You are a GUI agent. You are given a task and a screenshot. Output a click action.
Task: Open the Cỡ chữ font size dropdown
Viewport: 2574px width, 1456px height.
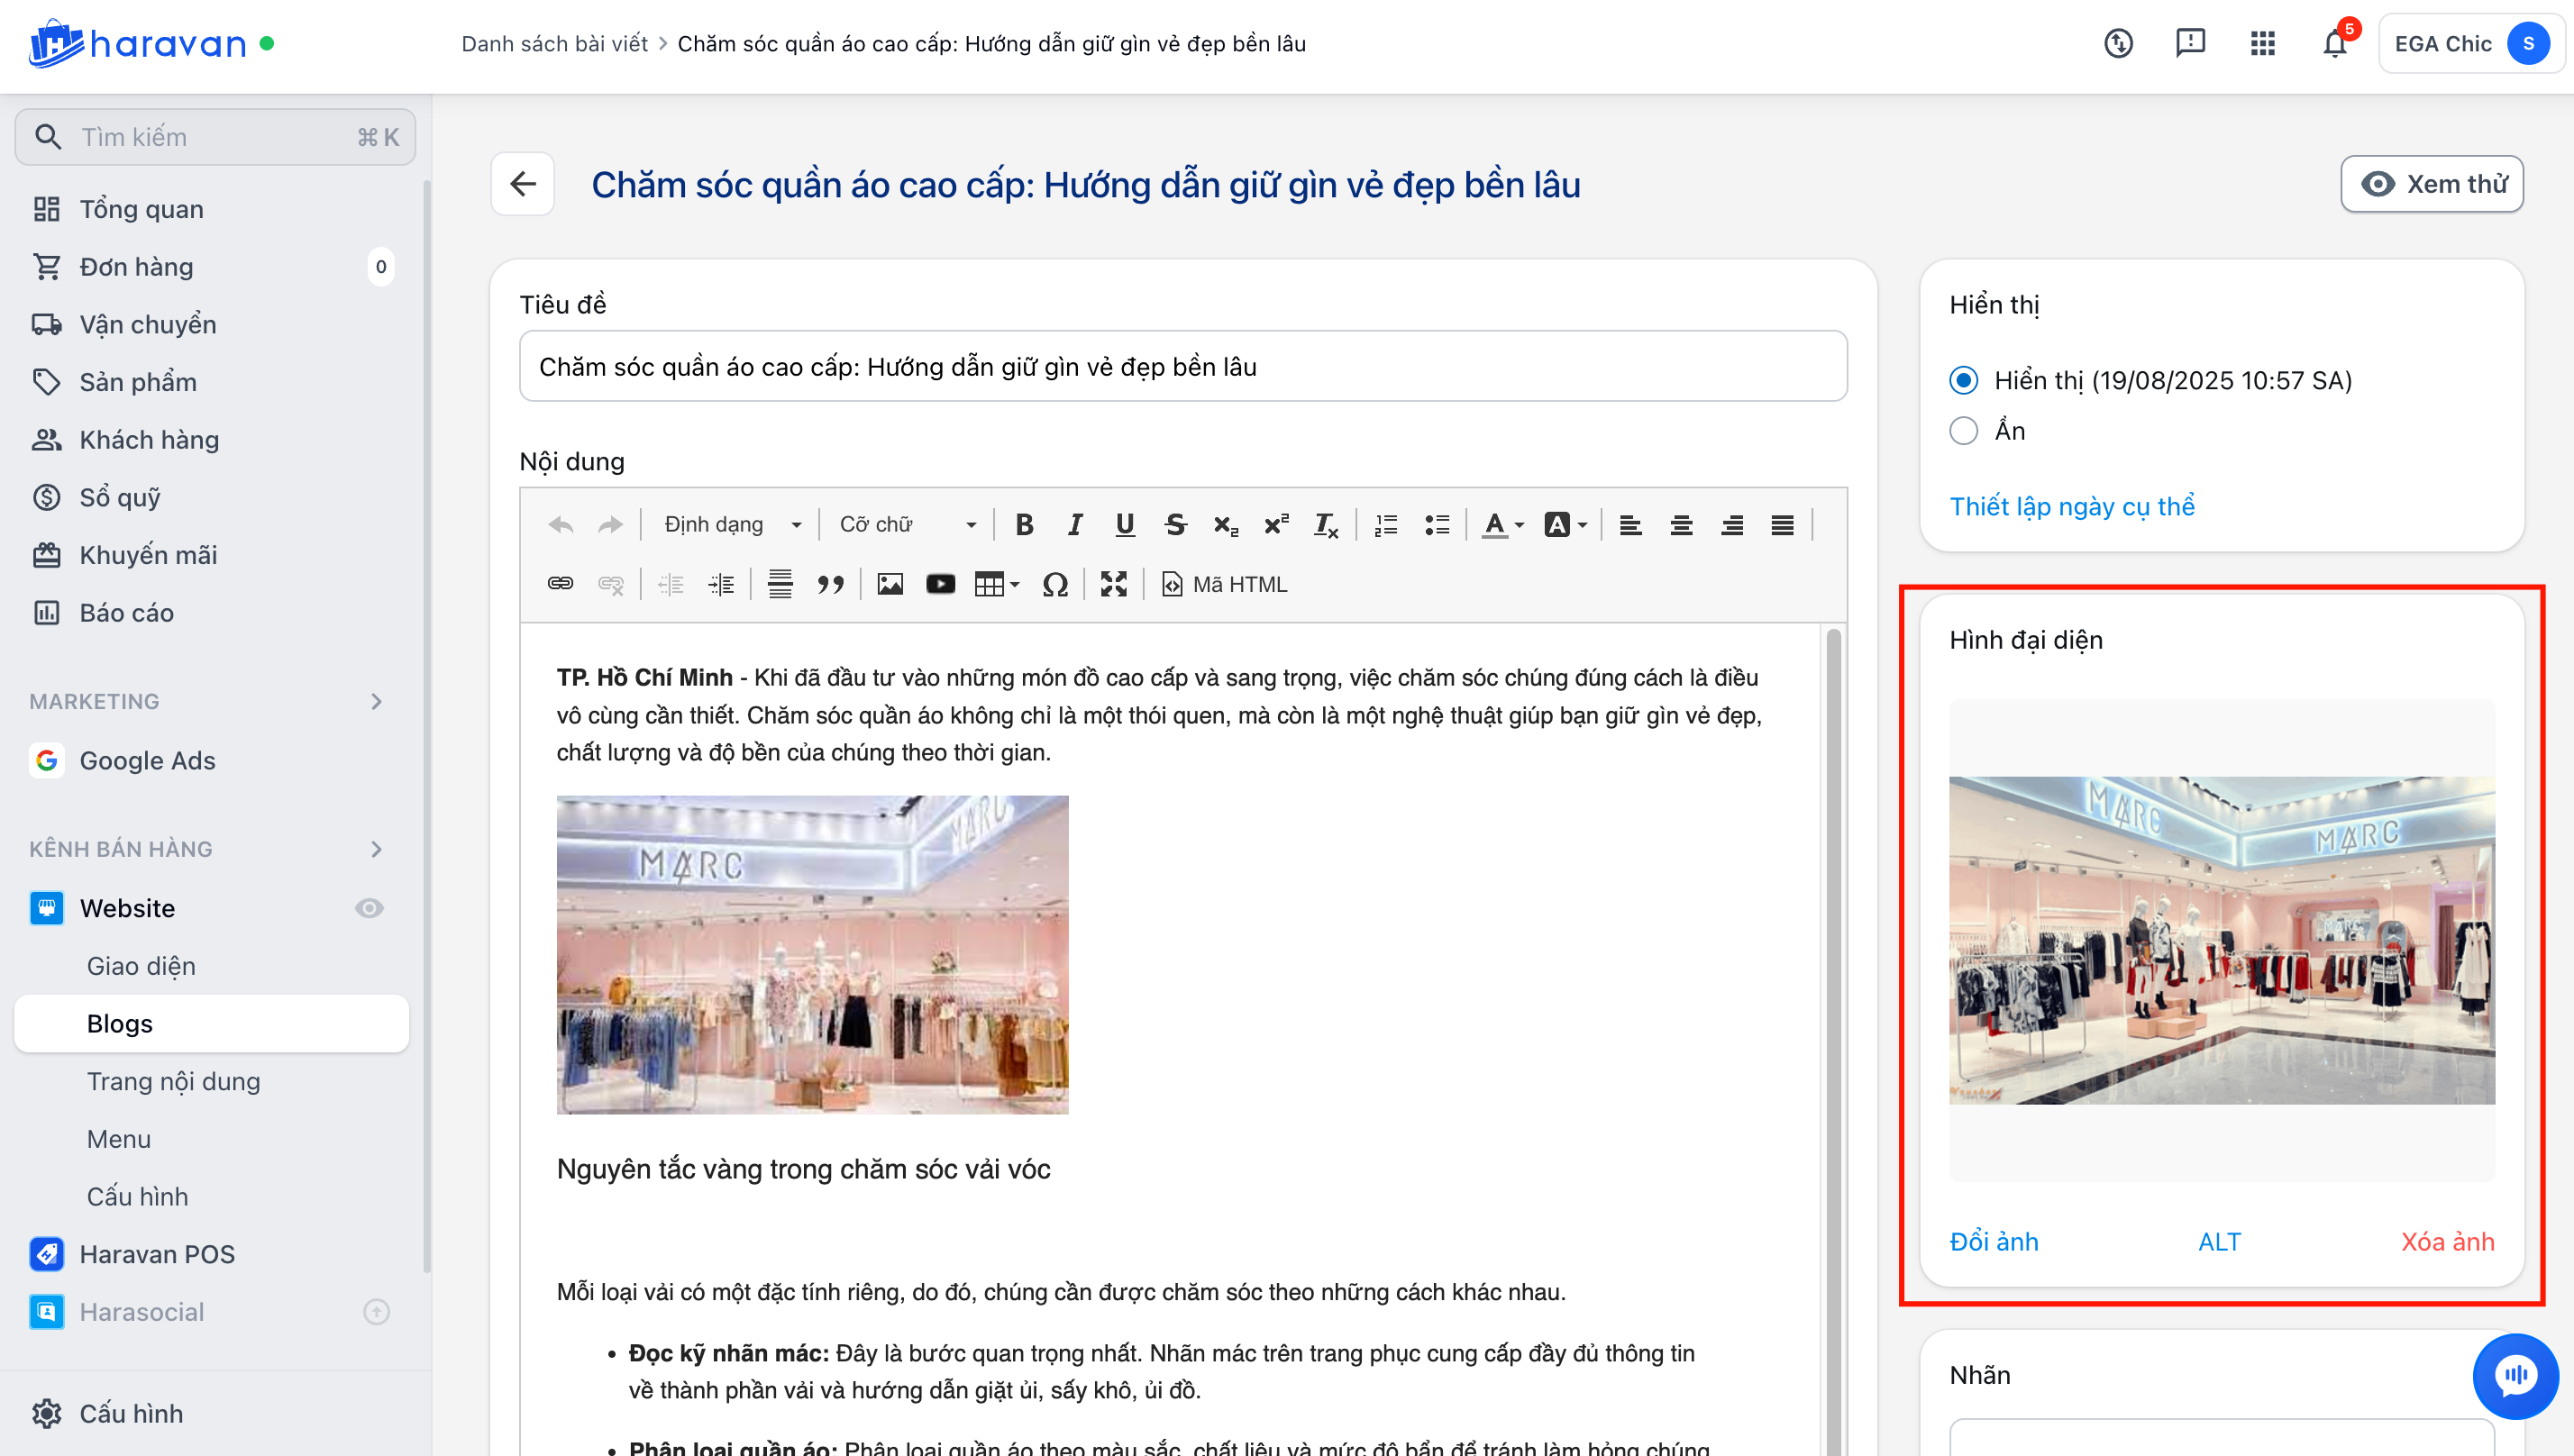[907, 524]
